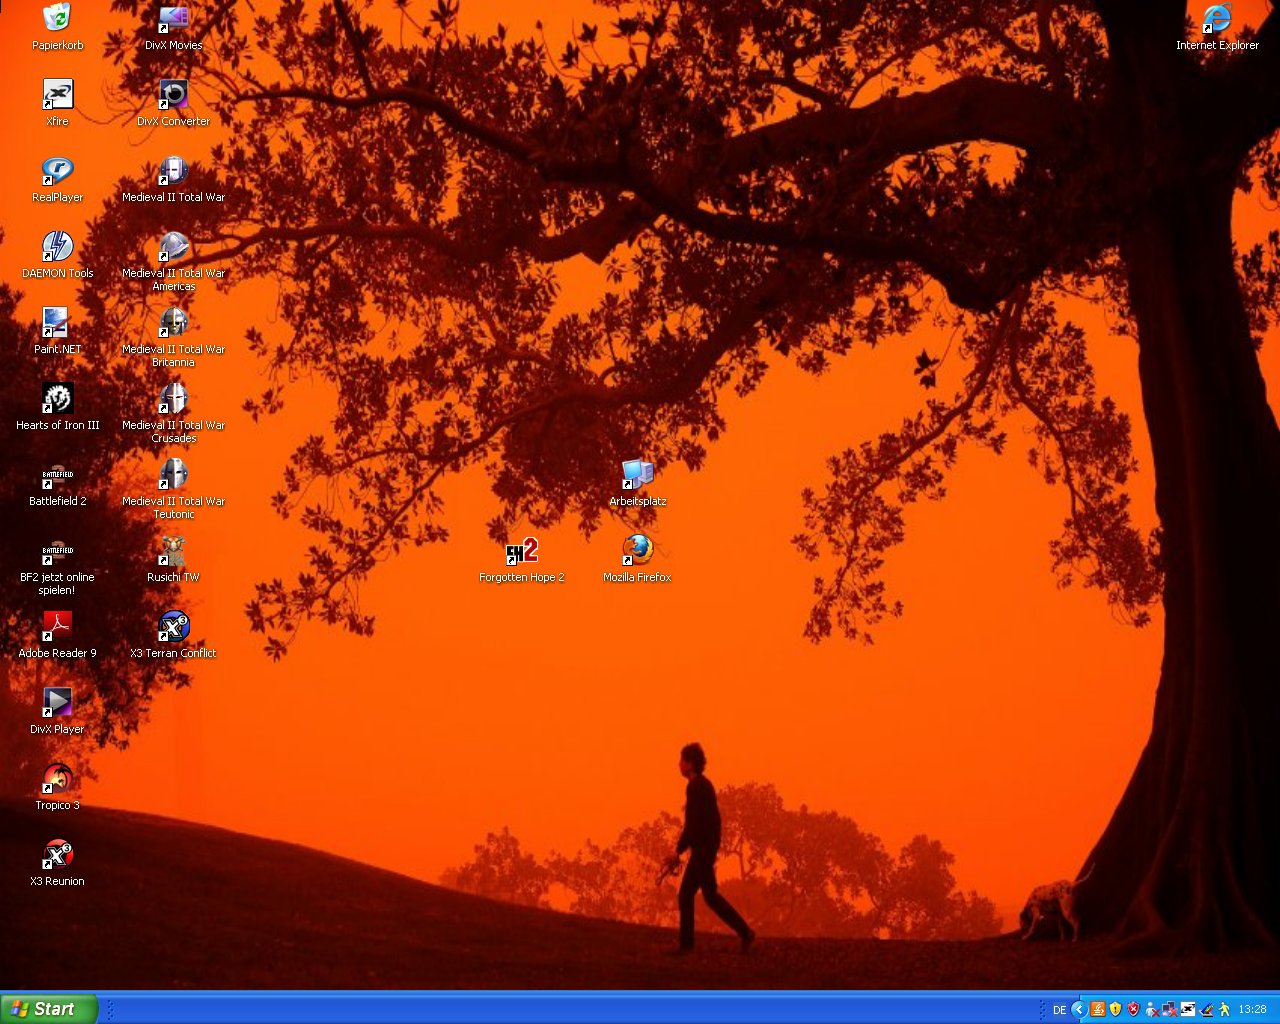This screenshot has height=1024, width=1280.
Task: Open the Start menu
Action: (45, 1009)
